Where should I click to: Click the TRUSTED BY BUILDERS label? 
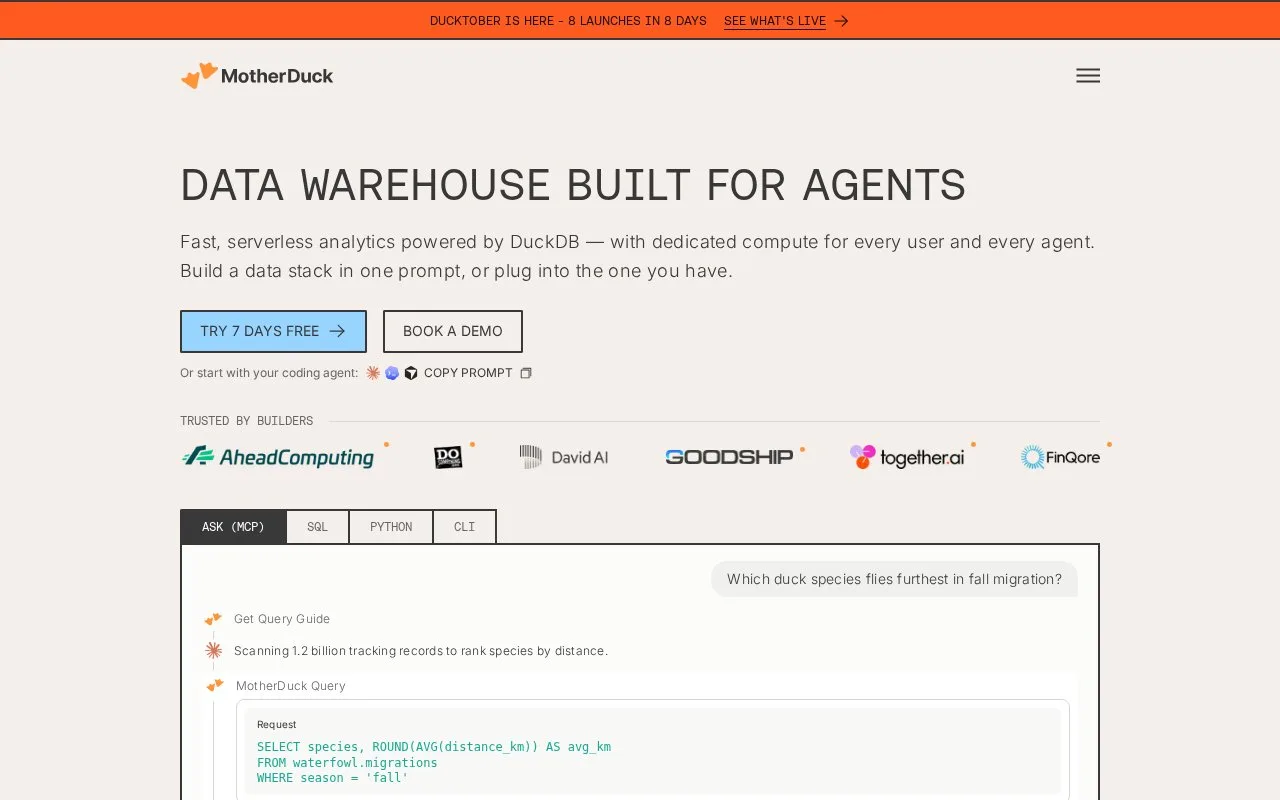[x=246, y=421]
